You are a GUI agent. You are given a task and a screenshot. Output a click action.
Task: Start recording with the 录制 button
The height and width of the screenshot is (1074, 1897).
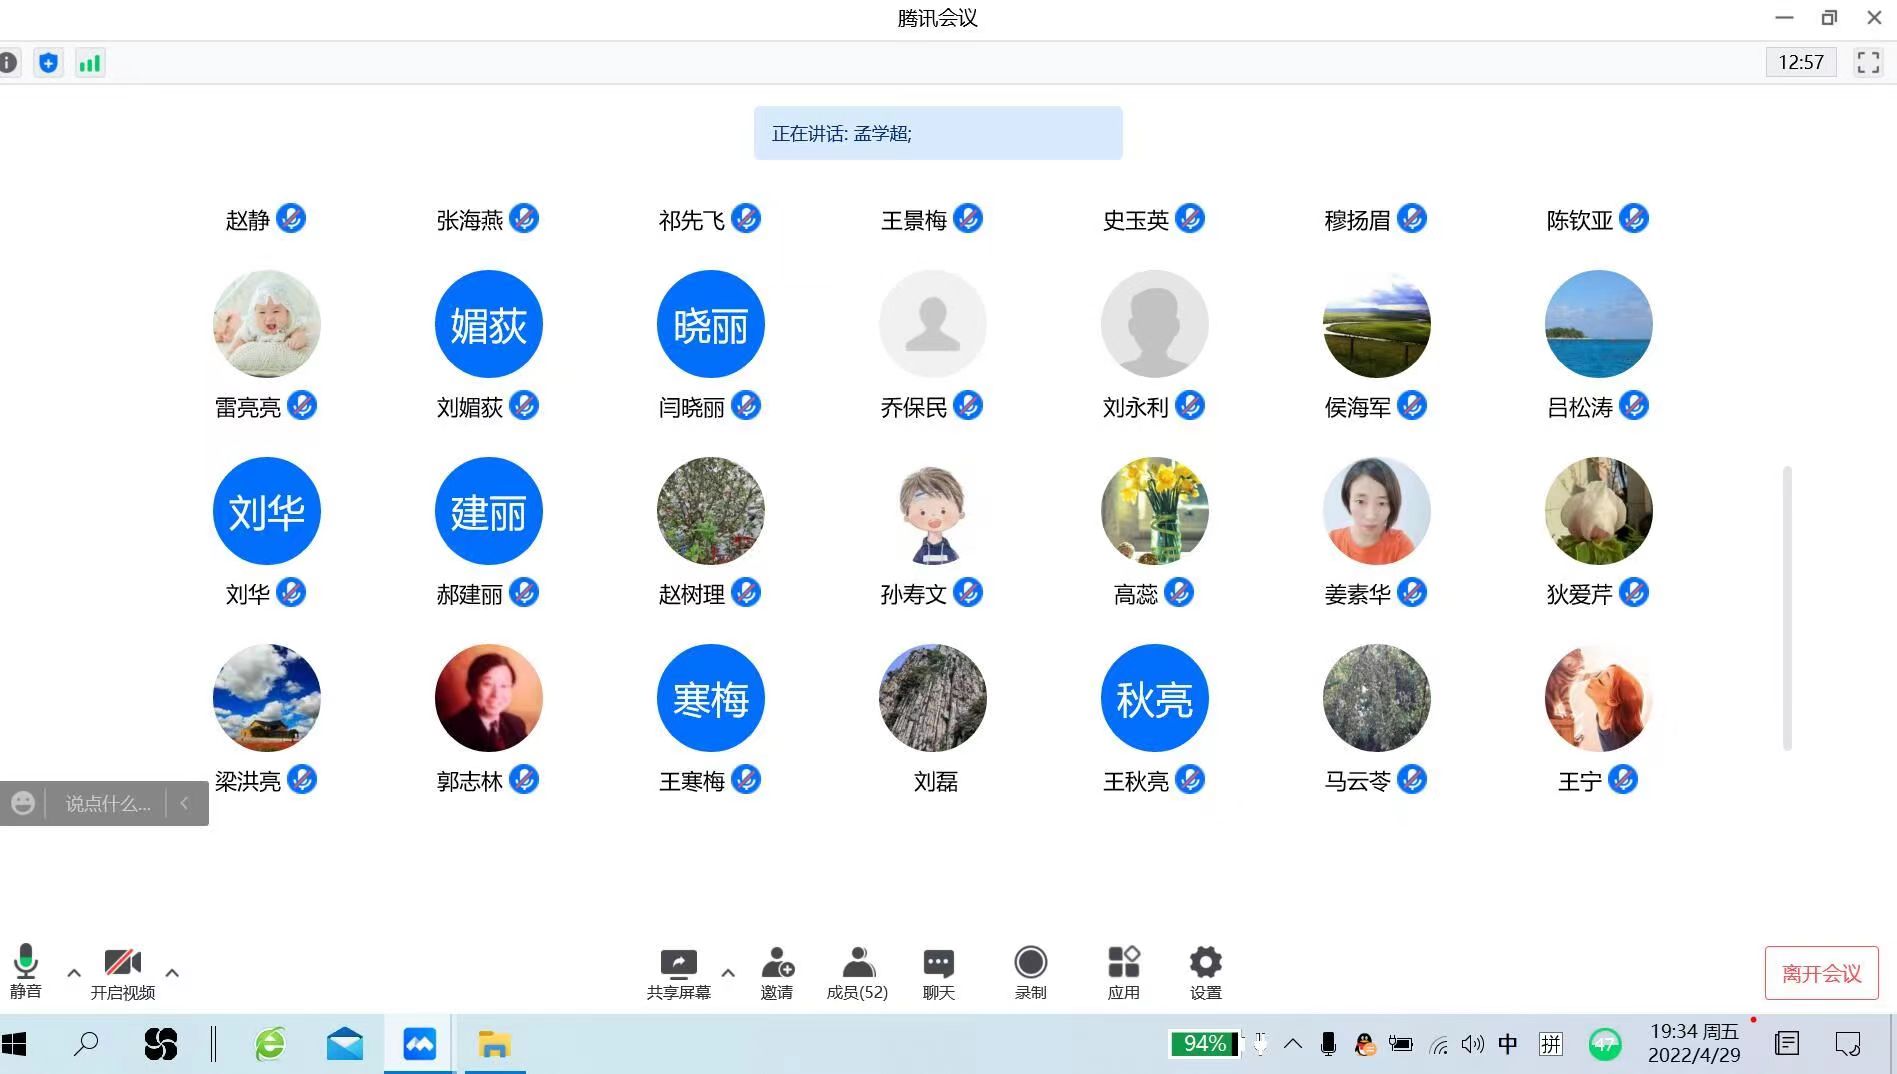(1030, 972)
